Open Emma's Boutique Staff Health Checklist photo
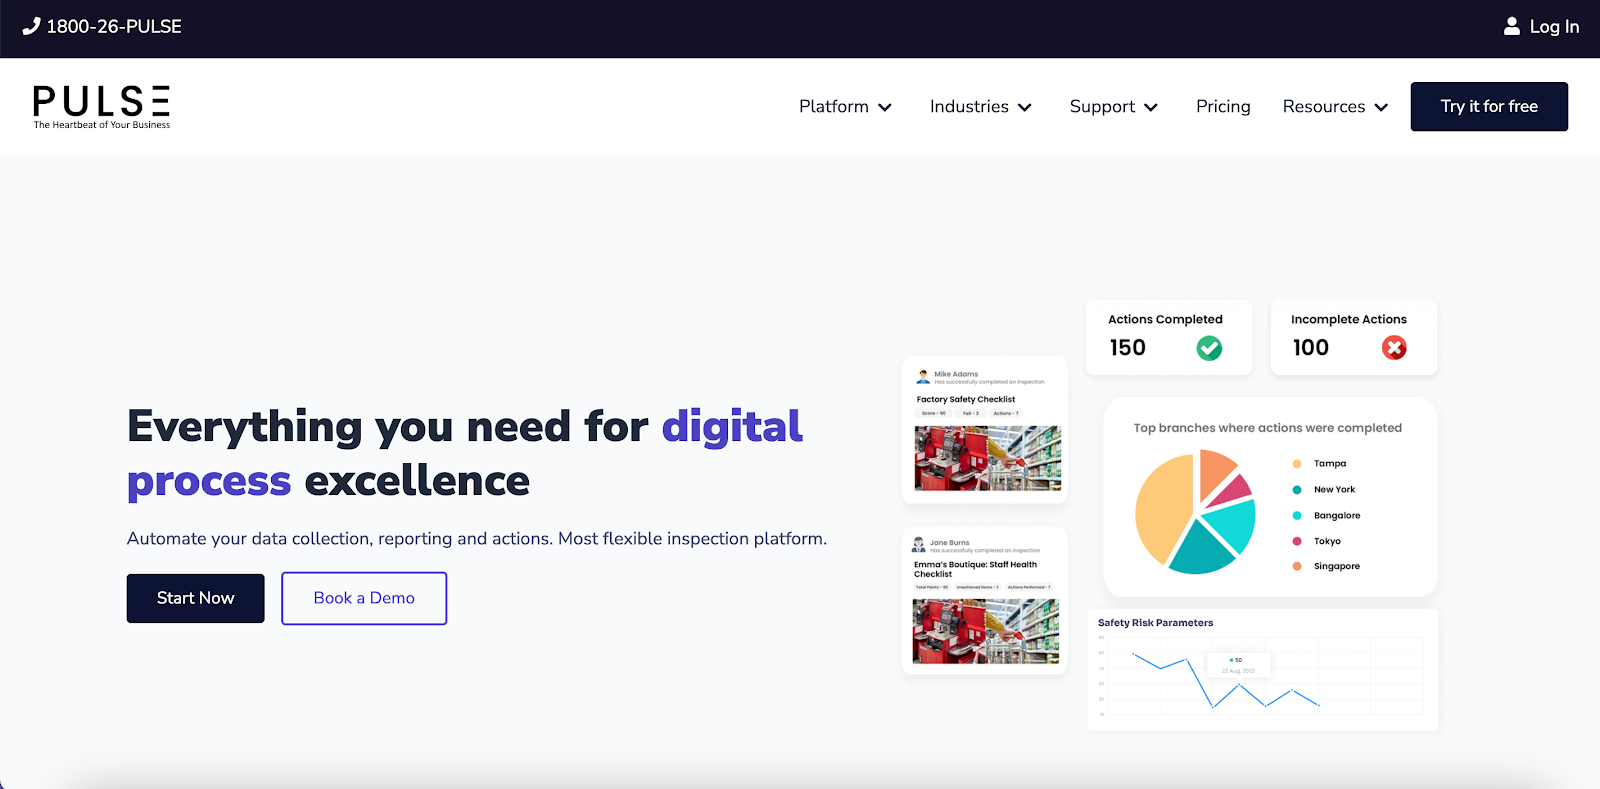Viewport: 1600px width, 789px height. [986, 631]
